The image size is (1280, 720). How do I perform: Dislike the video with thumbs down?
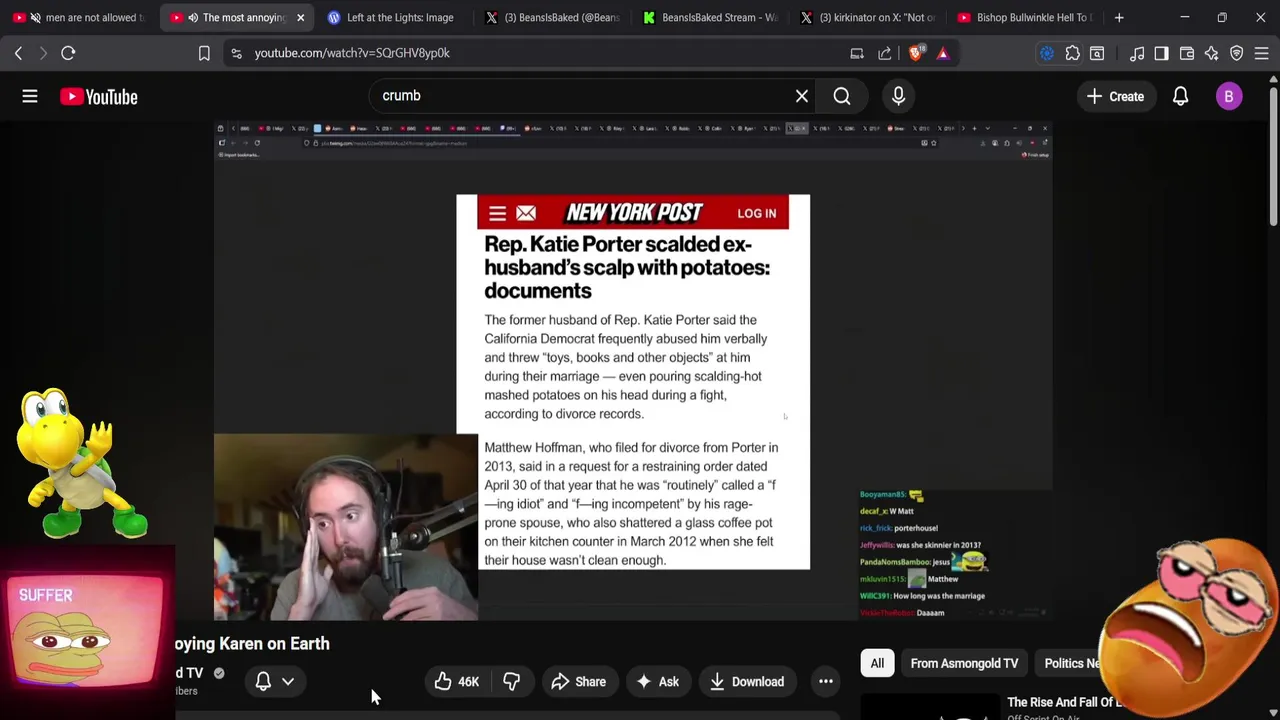coord(511,682)
